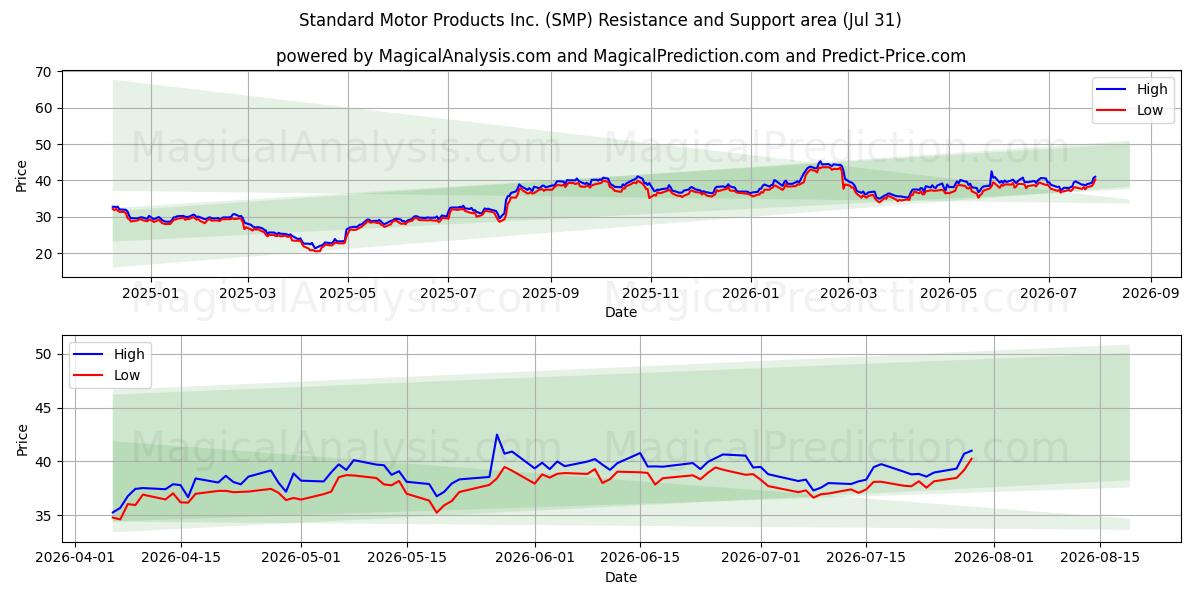Click the '2026-08-15' tick label in the bottom chart
The image size is (1200, 600).
pyautogui.click(x=1100, y=559)
